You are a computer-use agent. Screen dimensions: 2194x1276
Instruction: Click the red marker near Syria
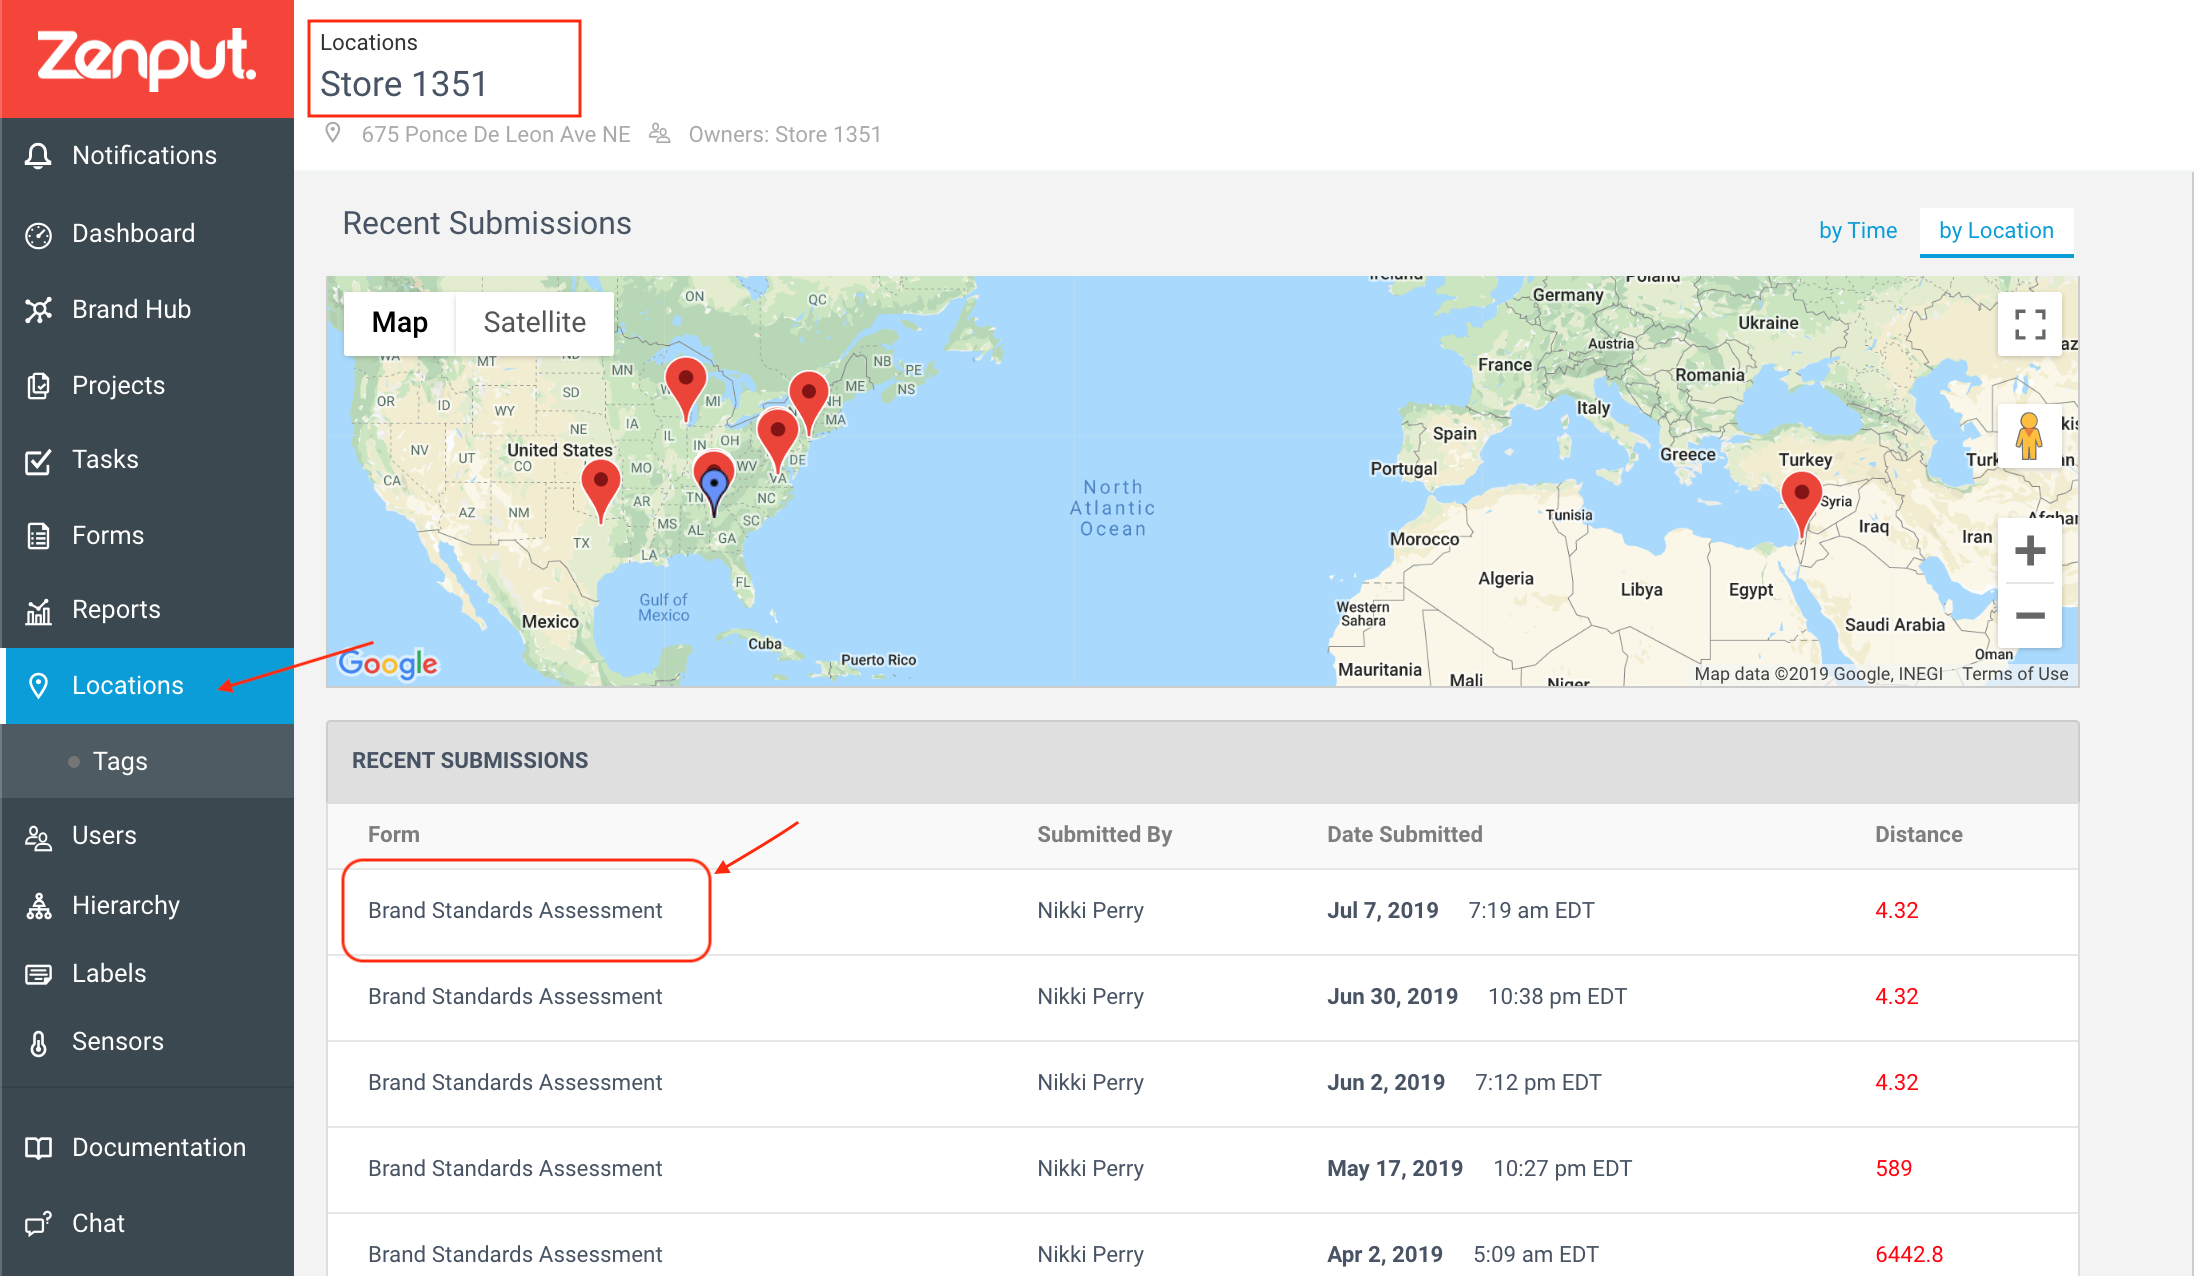point(1801,505)
